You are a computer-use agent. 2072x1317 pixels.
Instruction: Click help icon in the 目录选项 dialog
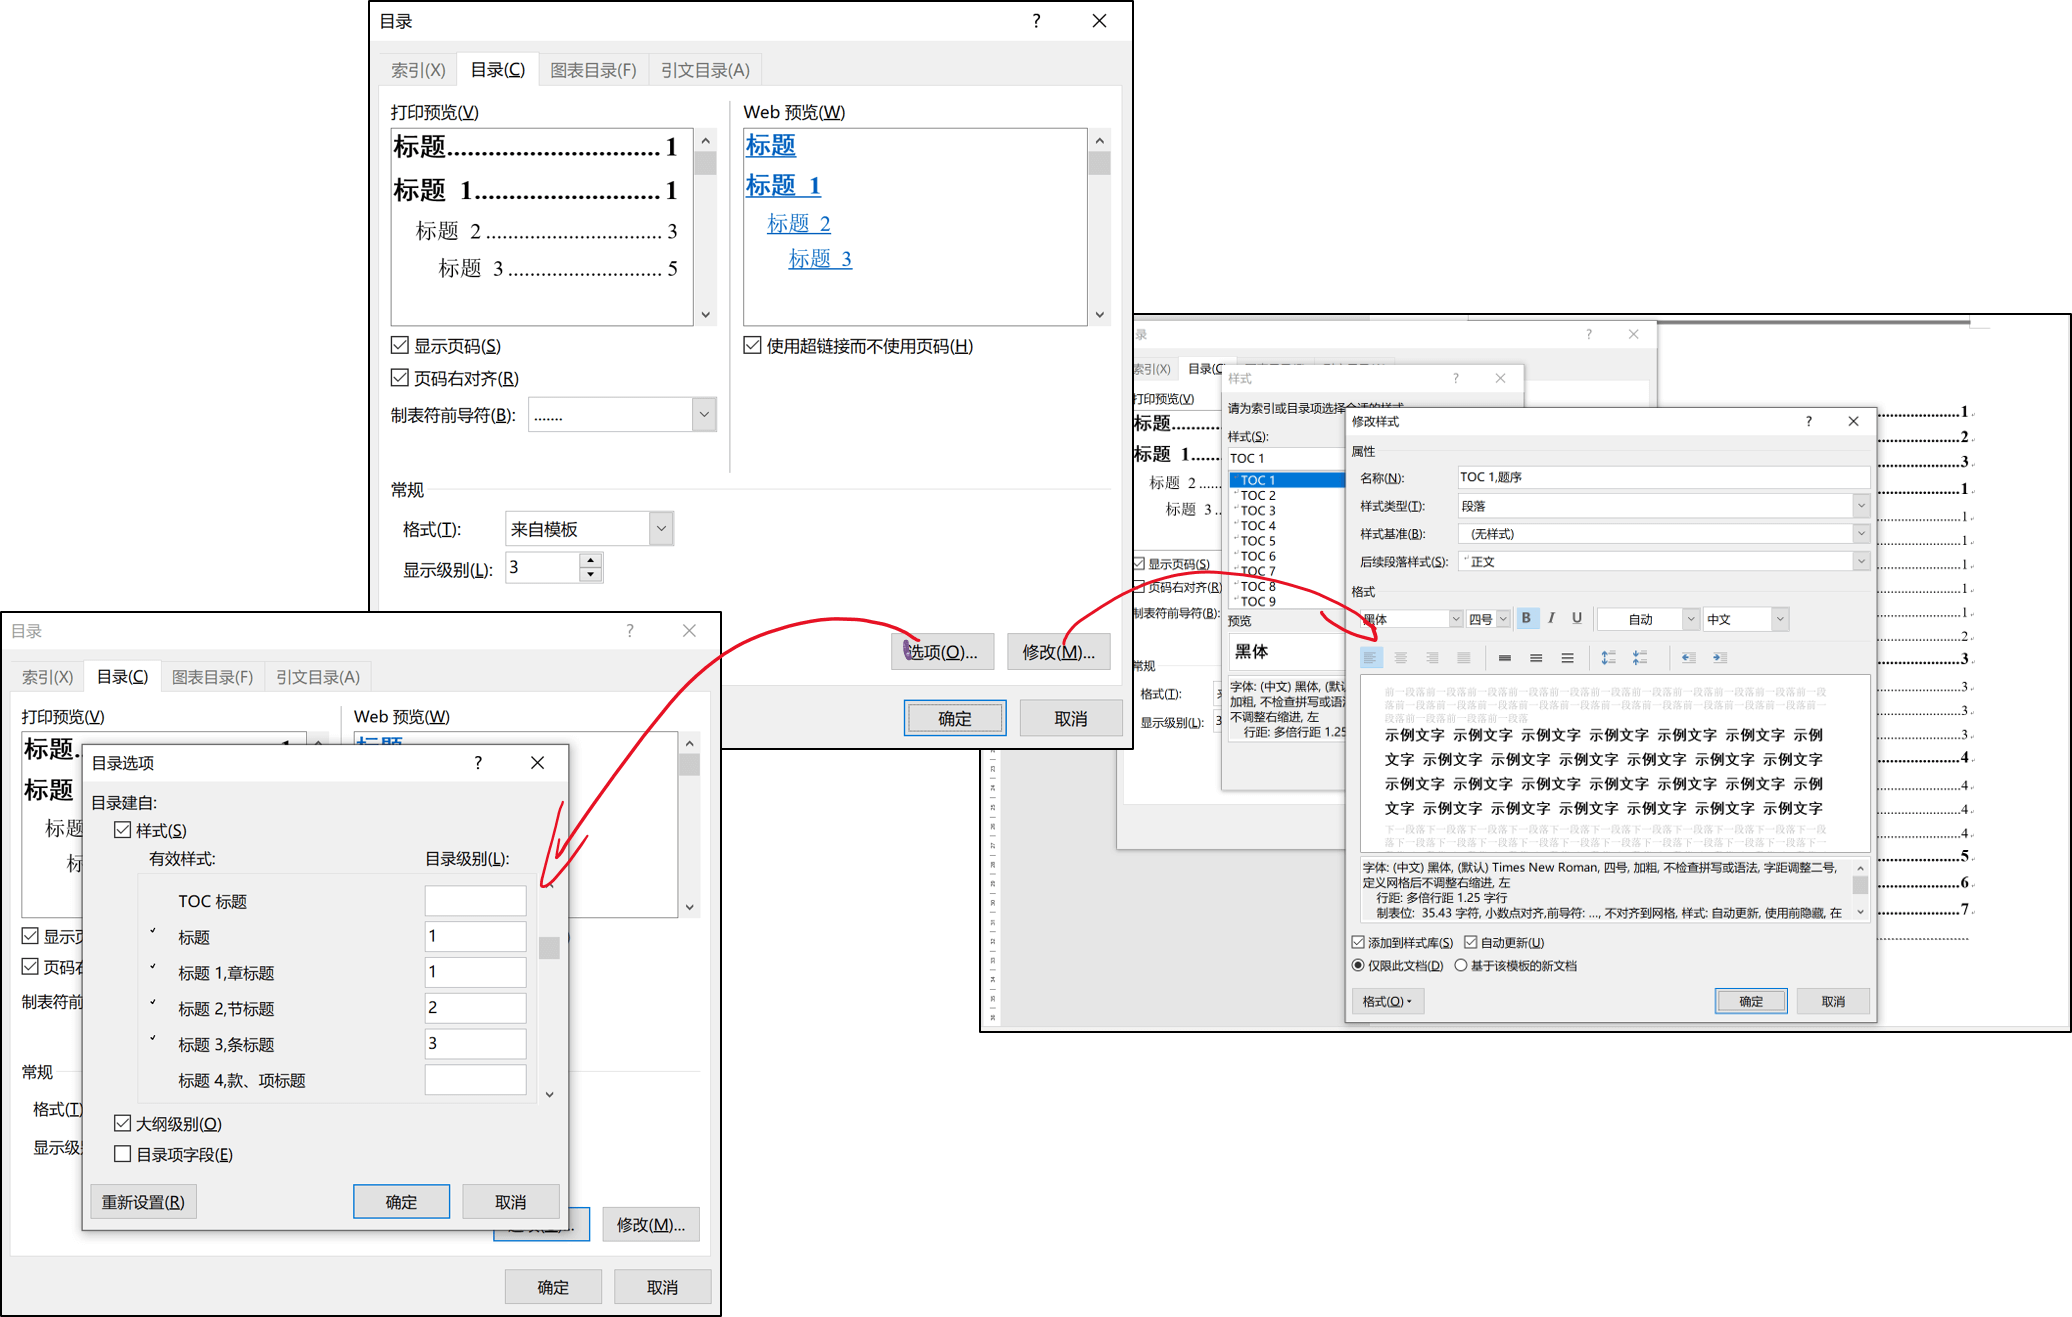[478, 763]
